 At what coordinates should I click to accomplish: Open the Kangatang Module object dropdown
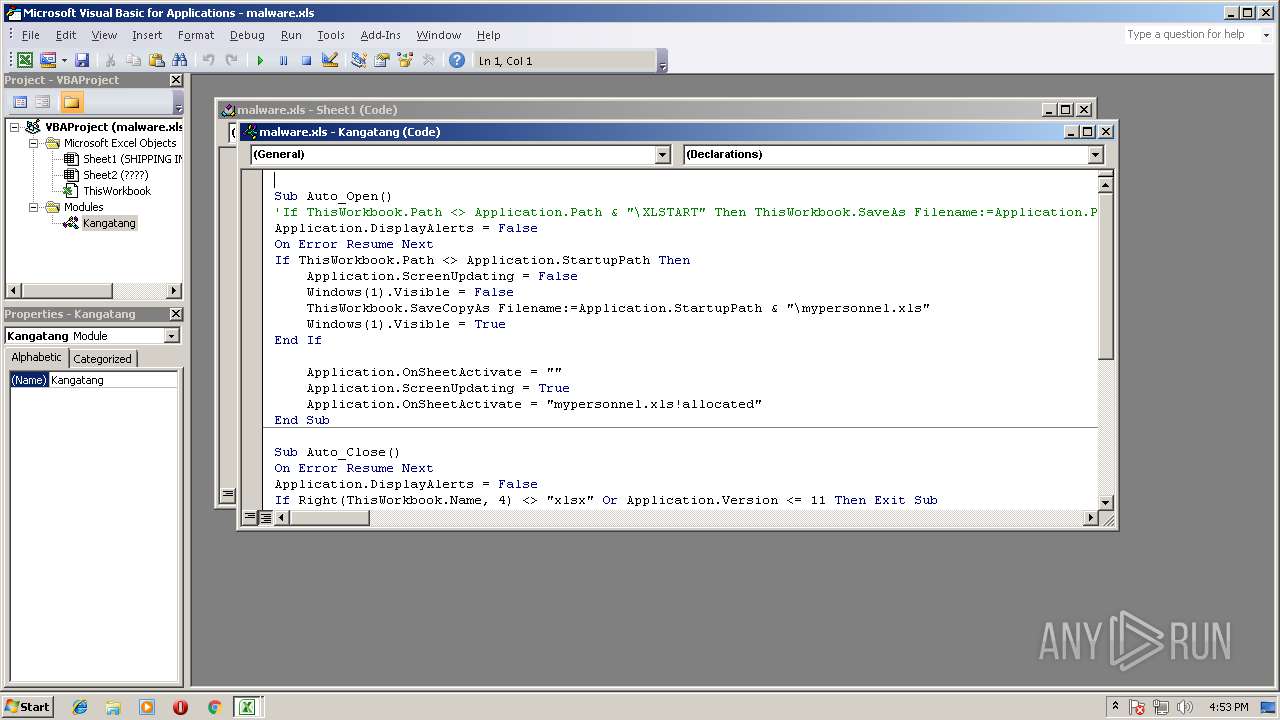pyautogui.click(x=171, y=336)
